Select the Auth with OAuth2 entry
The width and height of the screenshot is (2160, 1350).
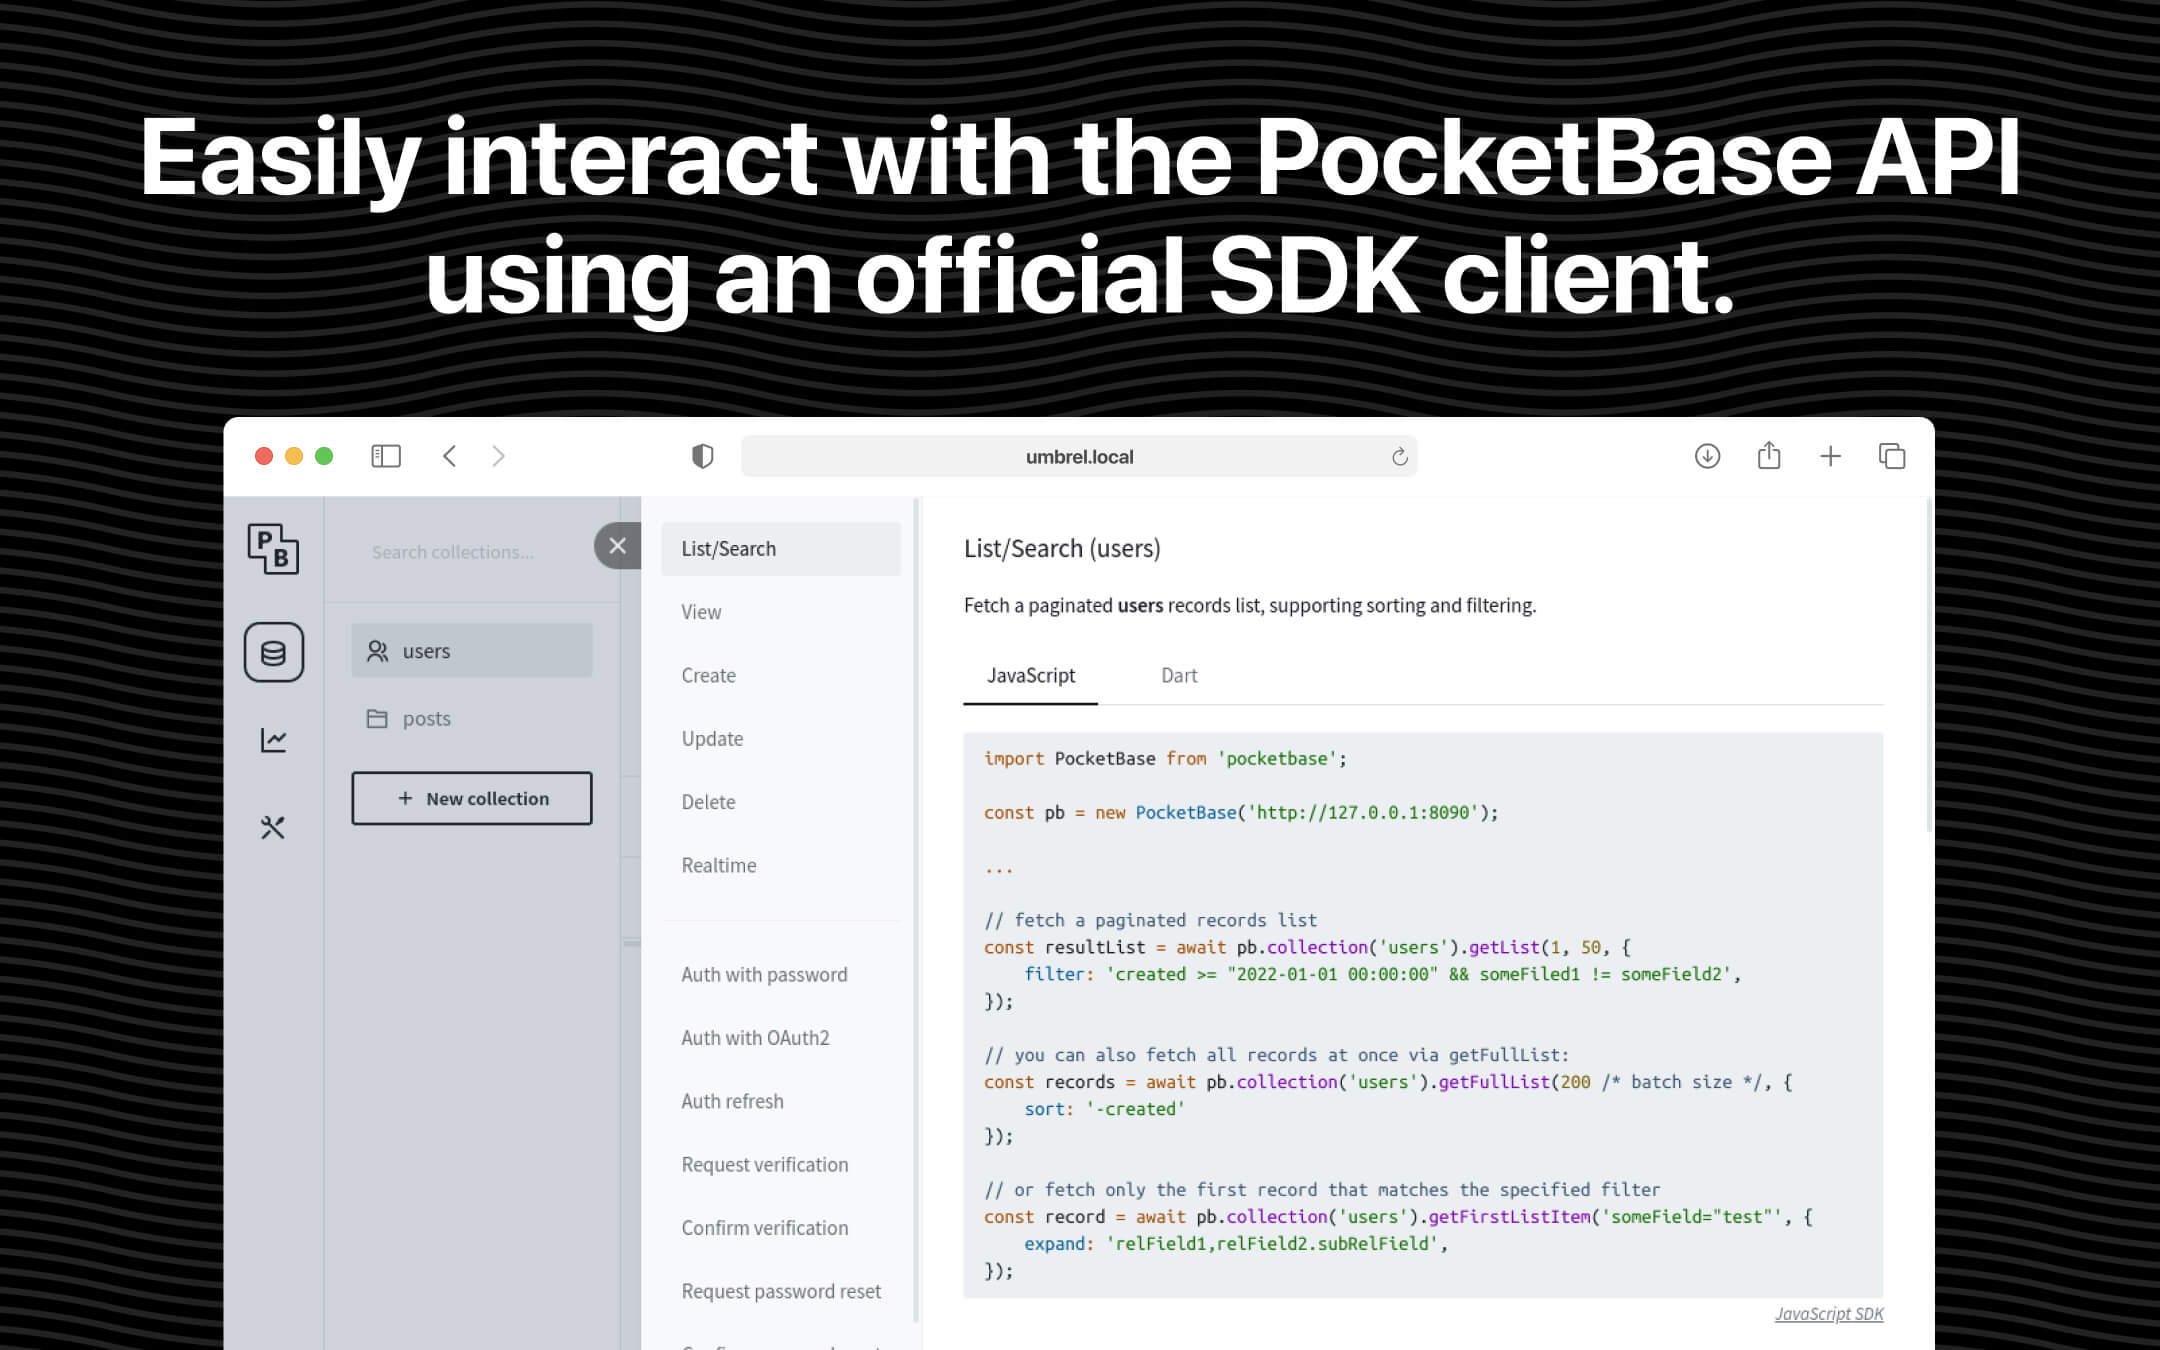[x=755, y=1037]
